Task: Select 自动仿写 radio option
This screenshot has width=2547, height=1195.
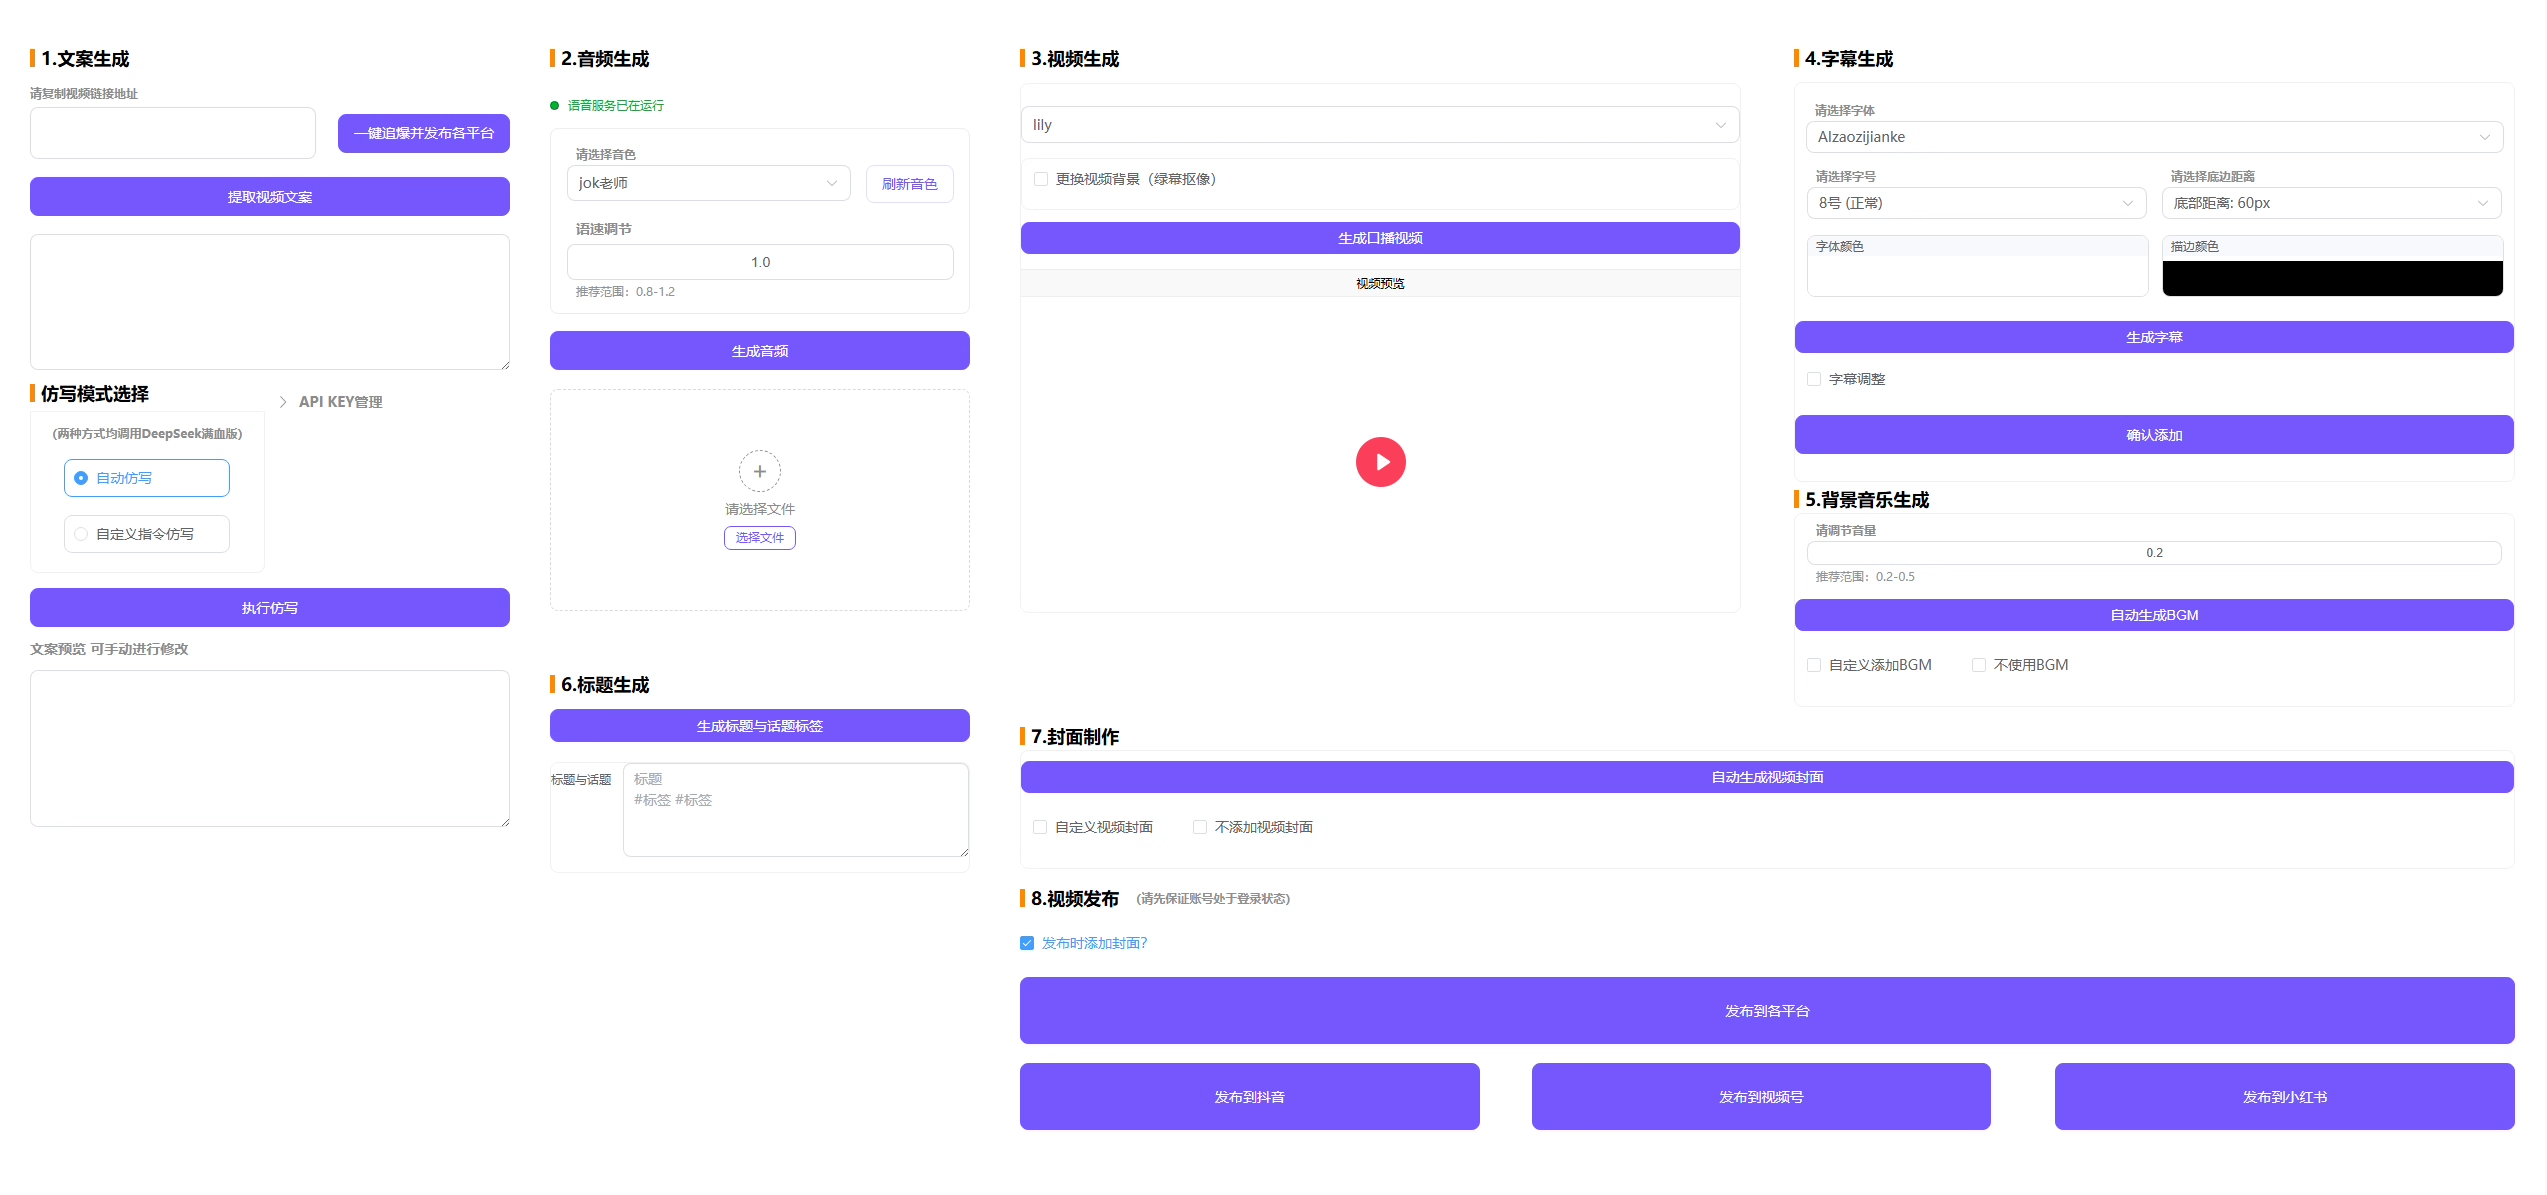Action: click(x=82, y=478)
